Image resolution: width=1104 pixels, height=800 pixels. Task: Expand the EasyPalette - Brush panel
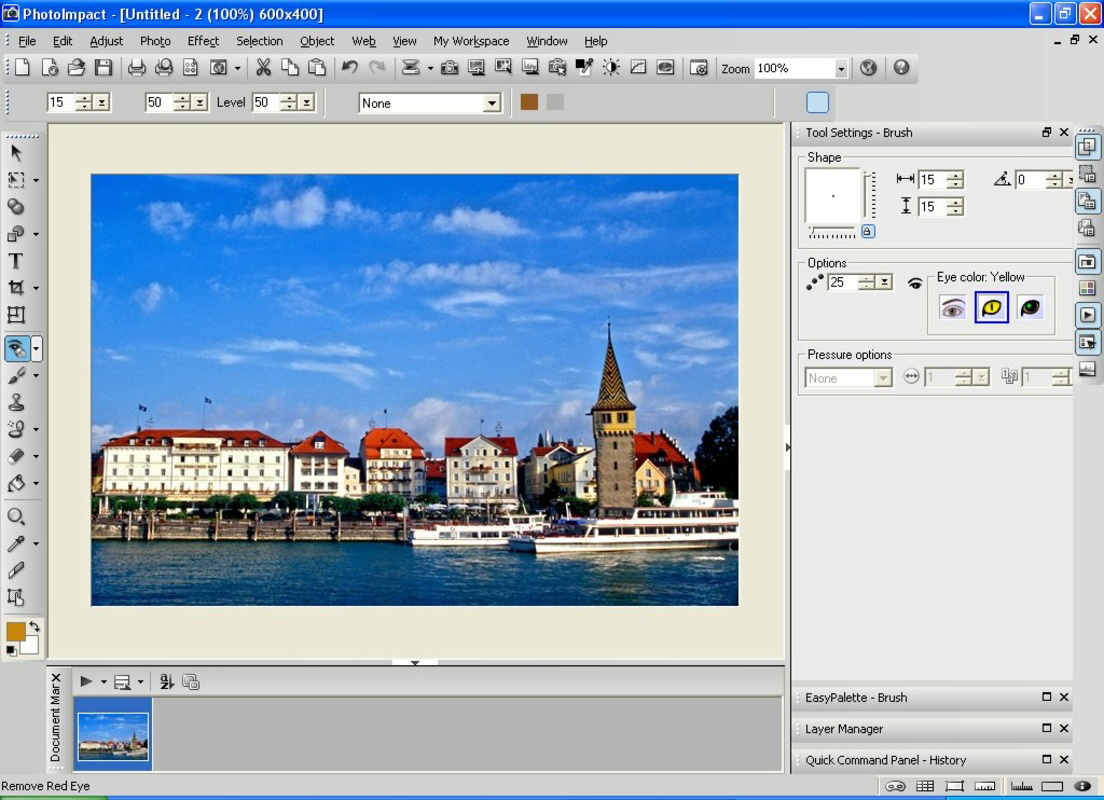coord(900,697)
